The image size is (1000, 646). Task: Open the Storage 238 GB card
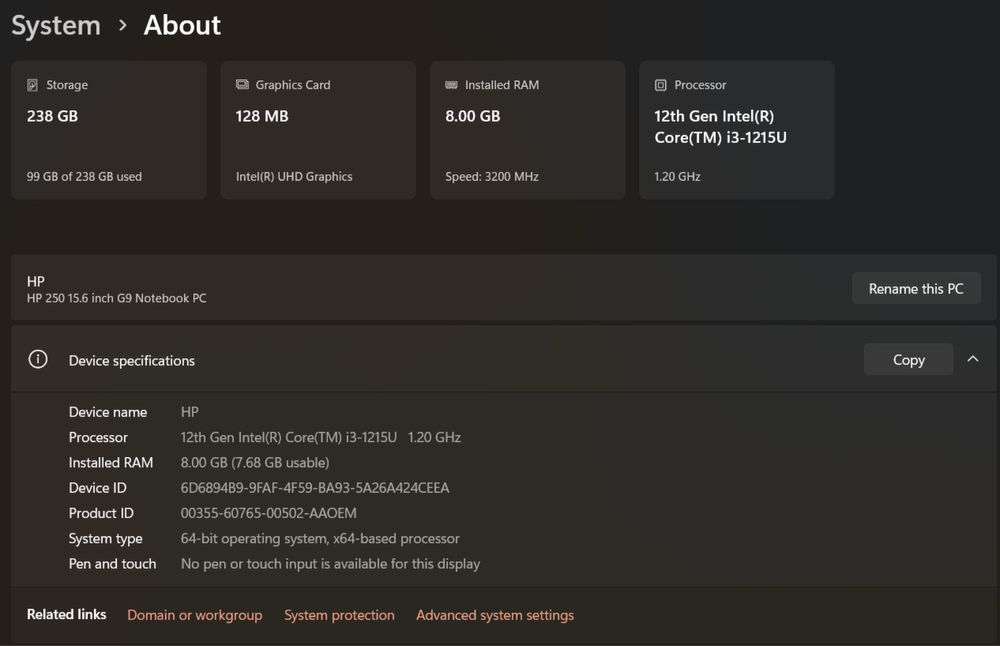click(109, 130)
